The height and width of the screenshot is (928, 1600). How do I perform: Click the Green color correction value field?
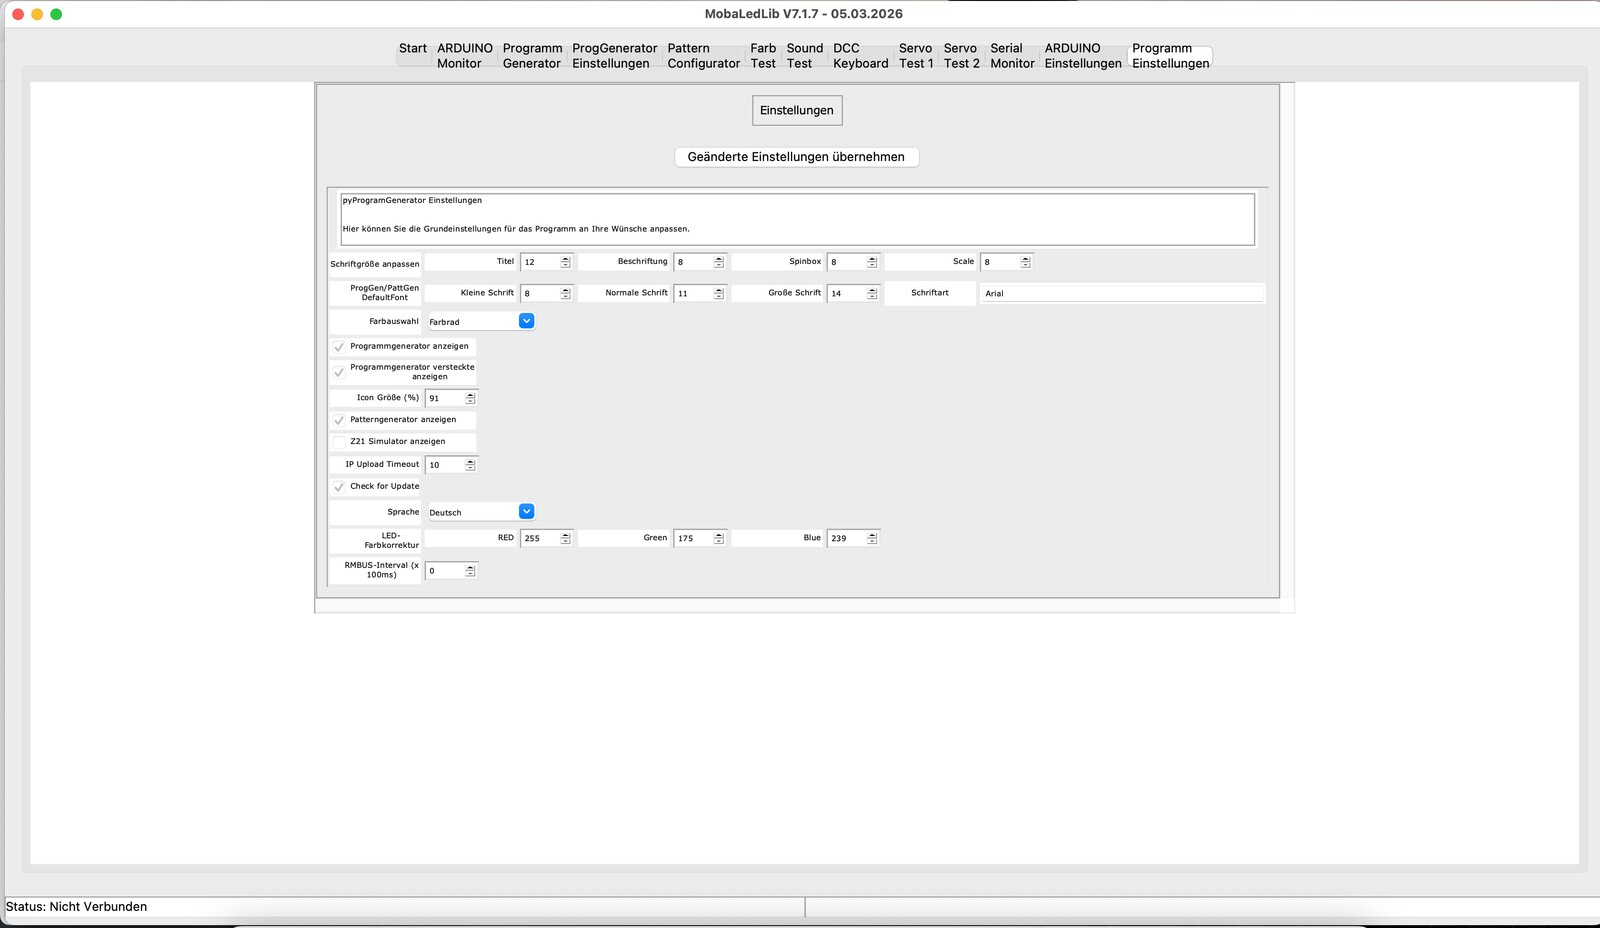click(692, 538)
